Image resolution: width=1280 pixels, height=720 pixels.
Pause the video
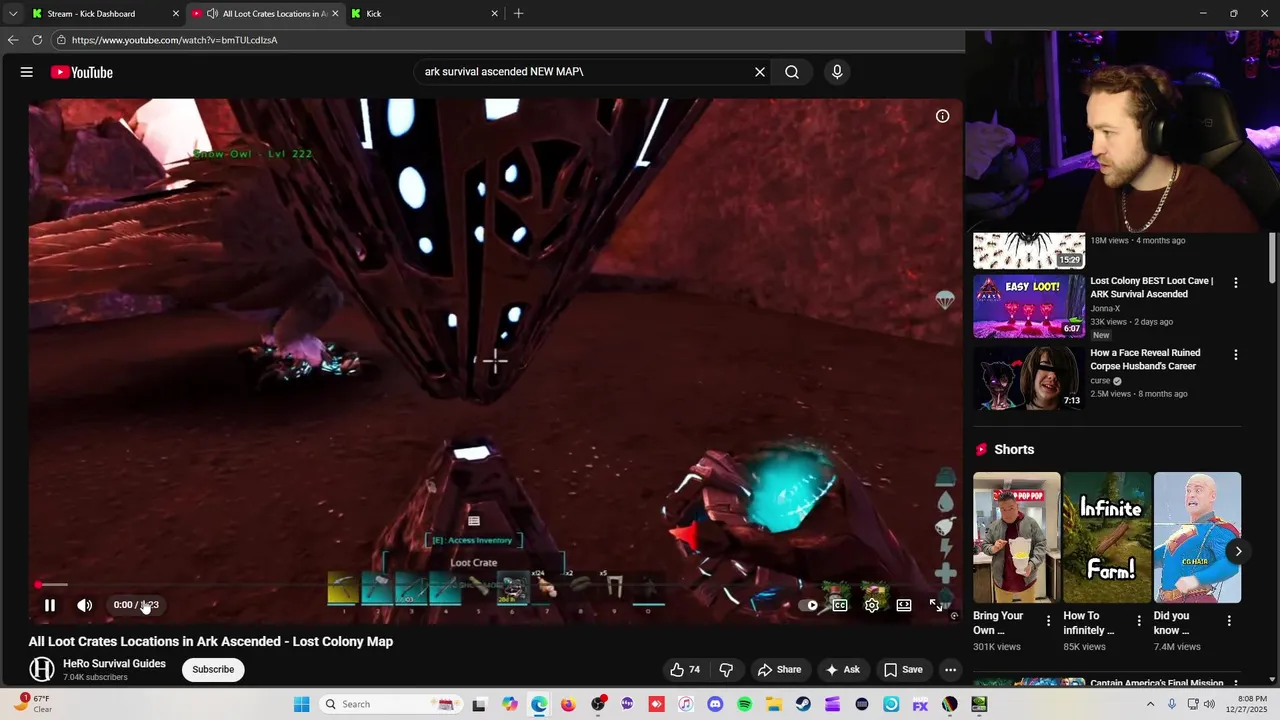50,605
